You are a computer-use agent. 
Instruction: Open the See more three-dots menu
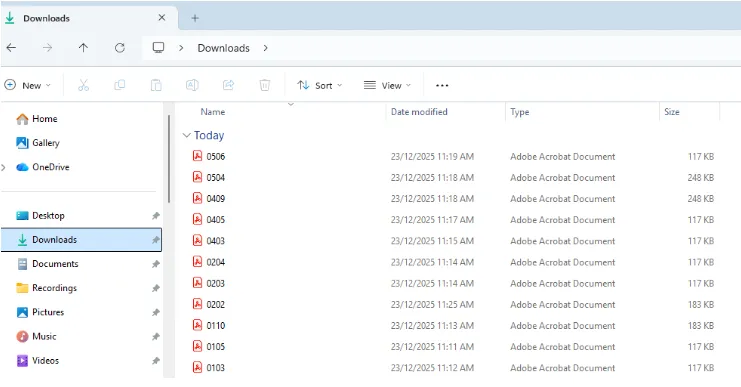442,86
